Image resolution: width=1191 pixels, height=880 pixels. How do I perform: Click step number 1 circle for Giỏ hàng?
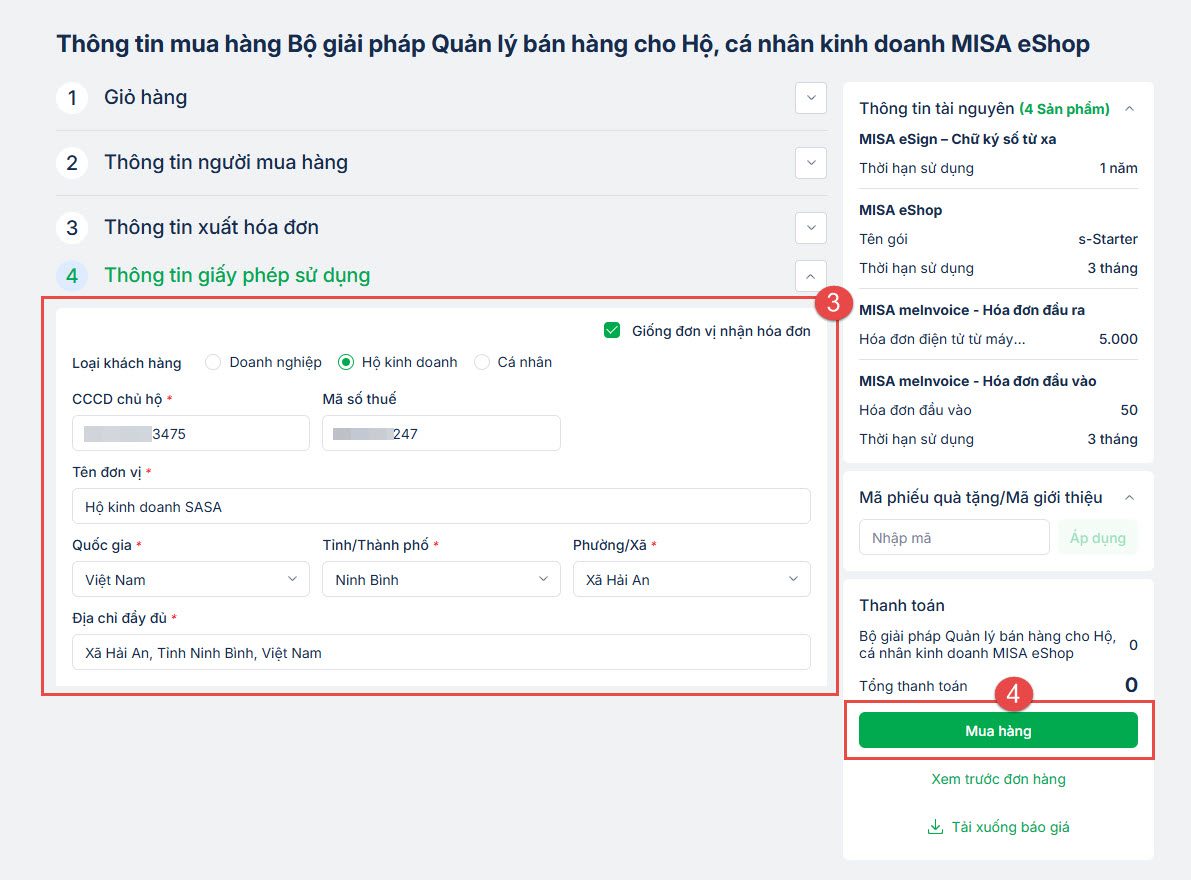[x=72, y=98]
